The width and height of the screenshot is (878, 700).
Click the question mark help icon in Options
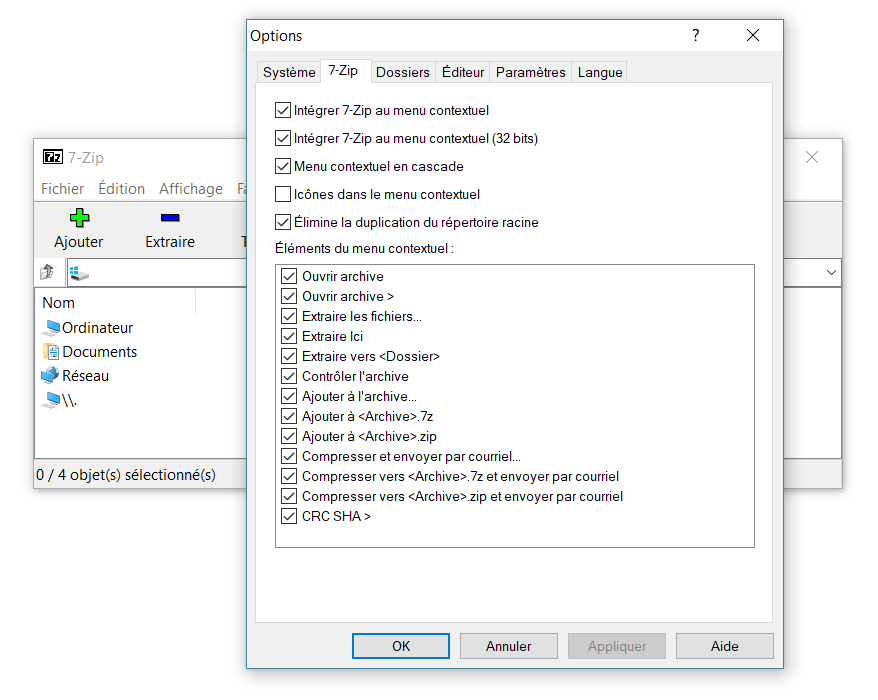[x=695, y=35]
